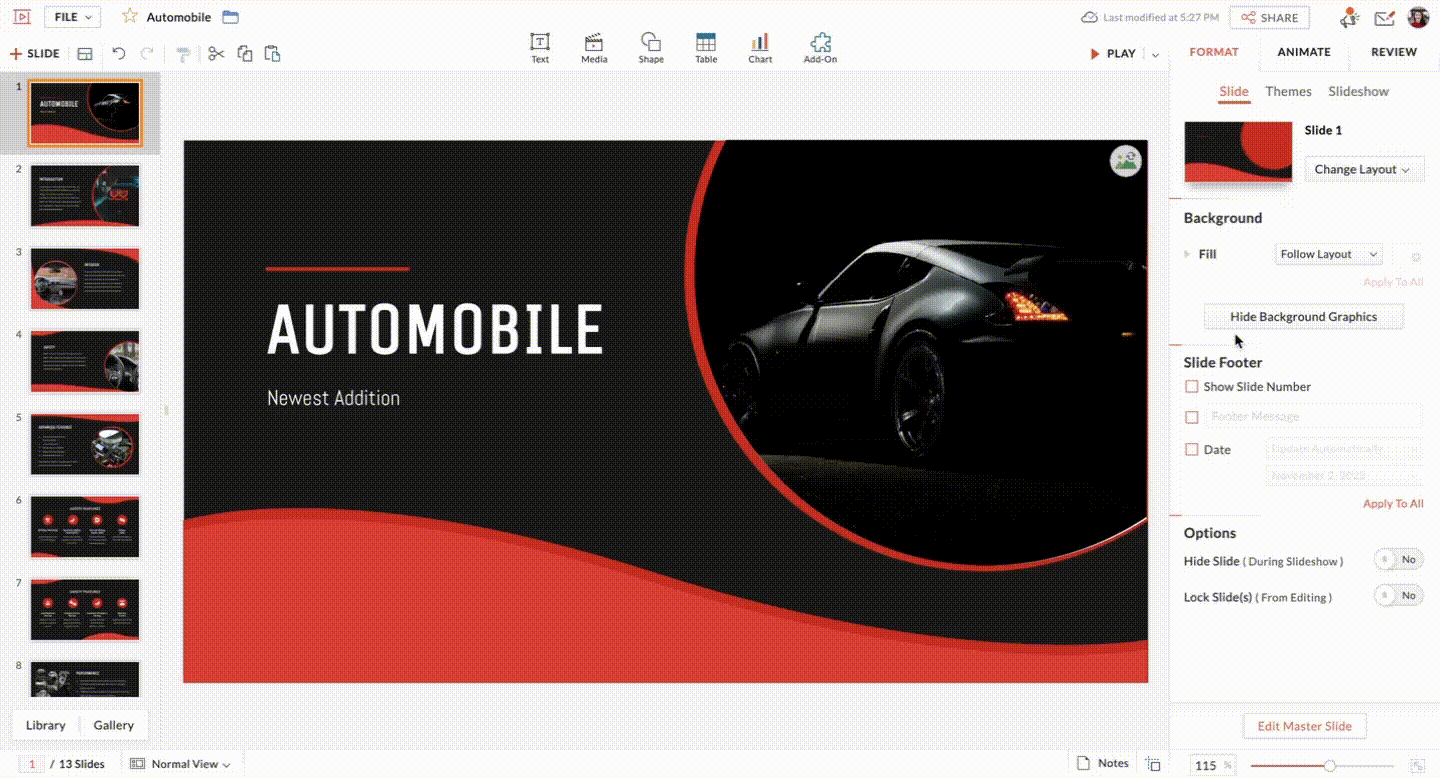
Task: Open the feedback envelope icon
Action: click(x=1384, y=18)
